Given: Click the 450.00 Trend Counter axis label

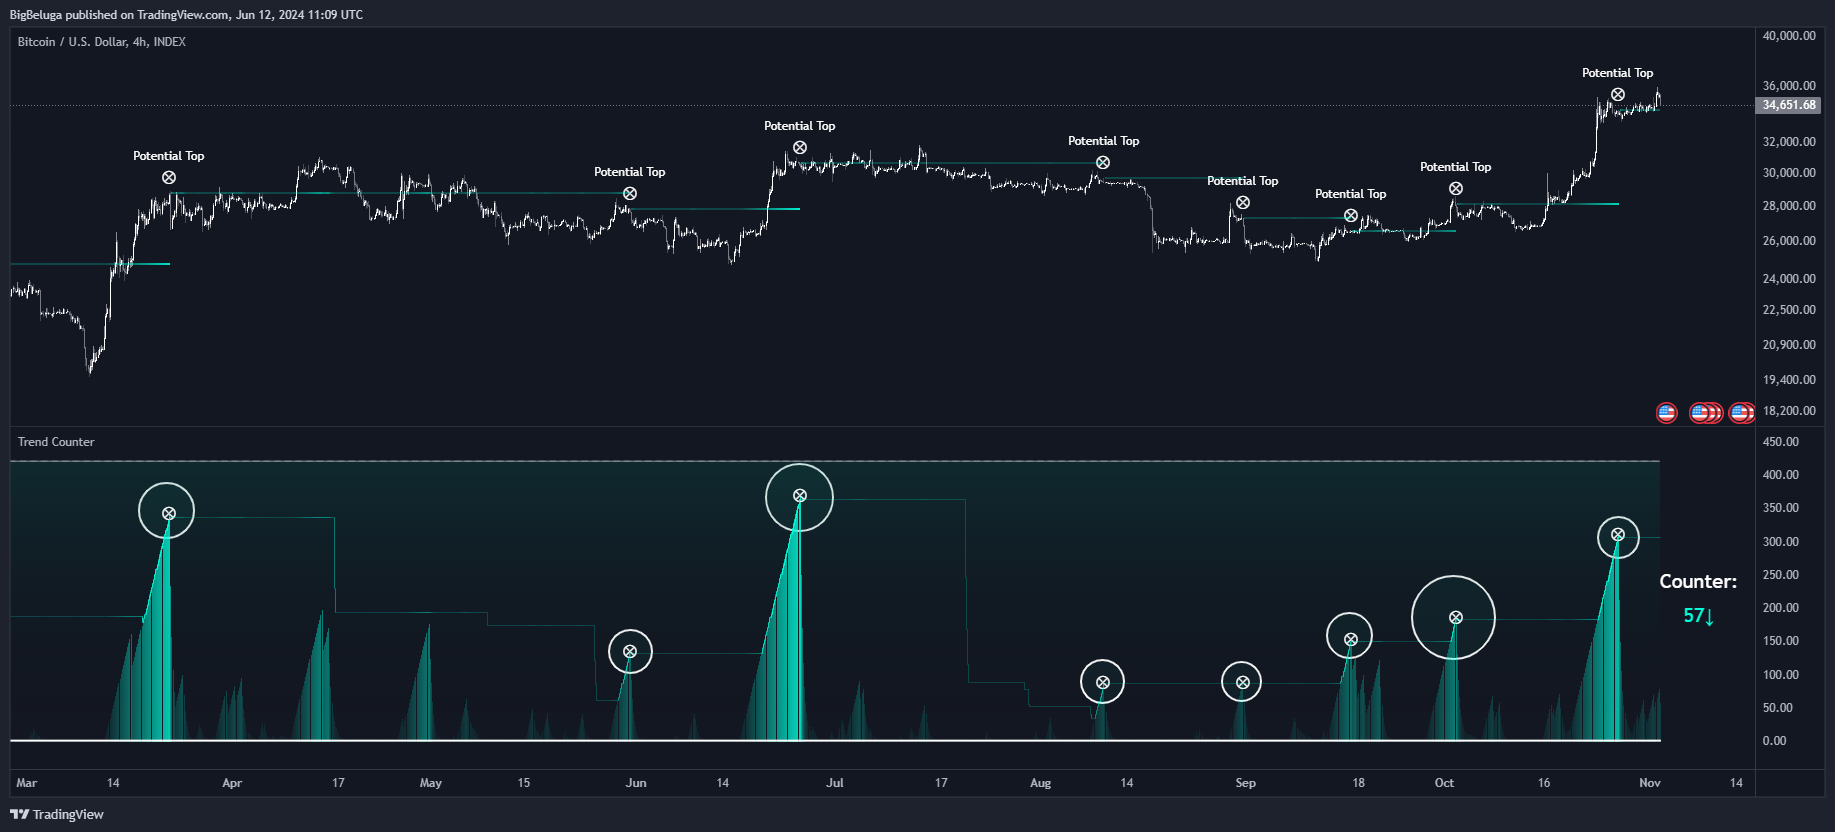Looking at the screenshot, I should (x=1780, y=442).
